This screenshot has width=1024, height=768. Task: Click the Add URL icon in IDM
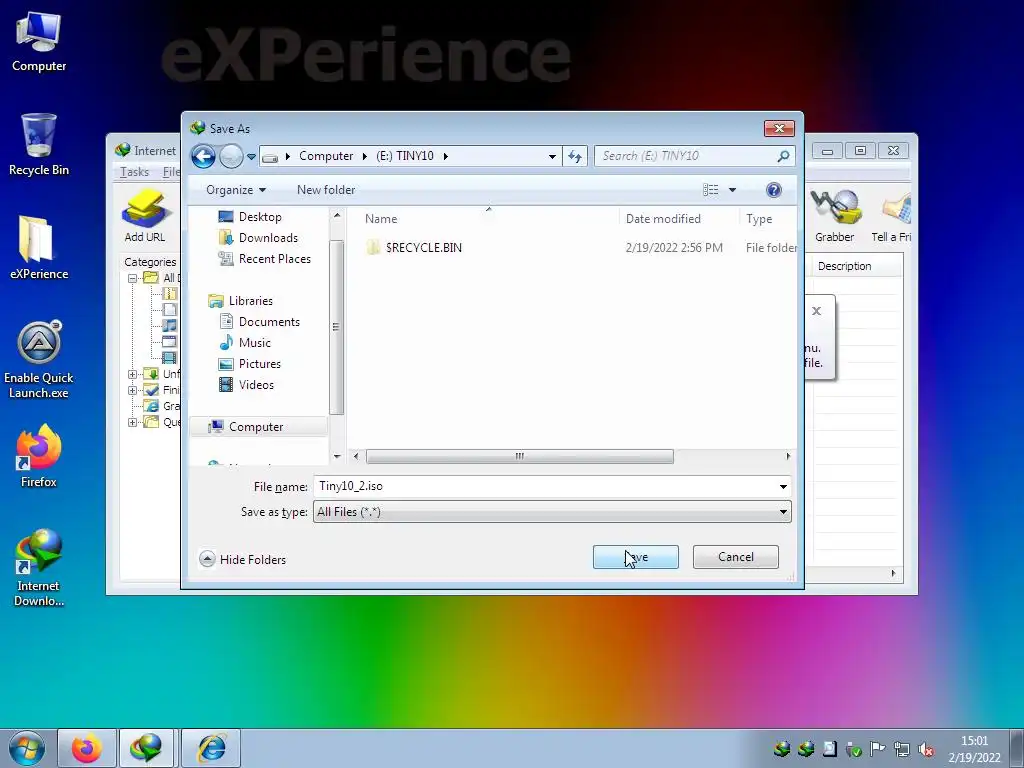tap(145, 217)
